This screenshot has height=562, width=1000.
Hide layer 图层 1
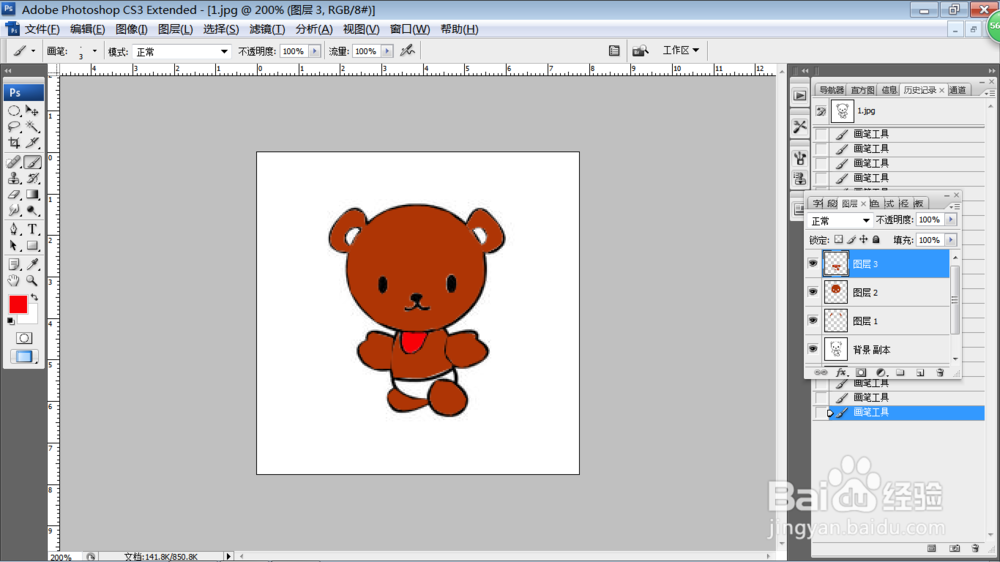(813, 321)
